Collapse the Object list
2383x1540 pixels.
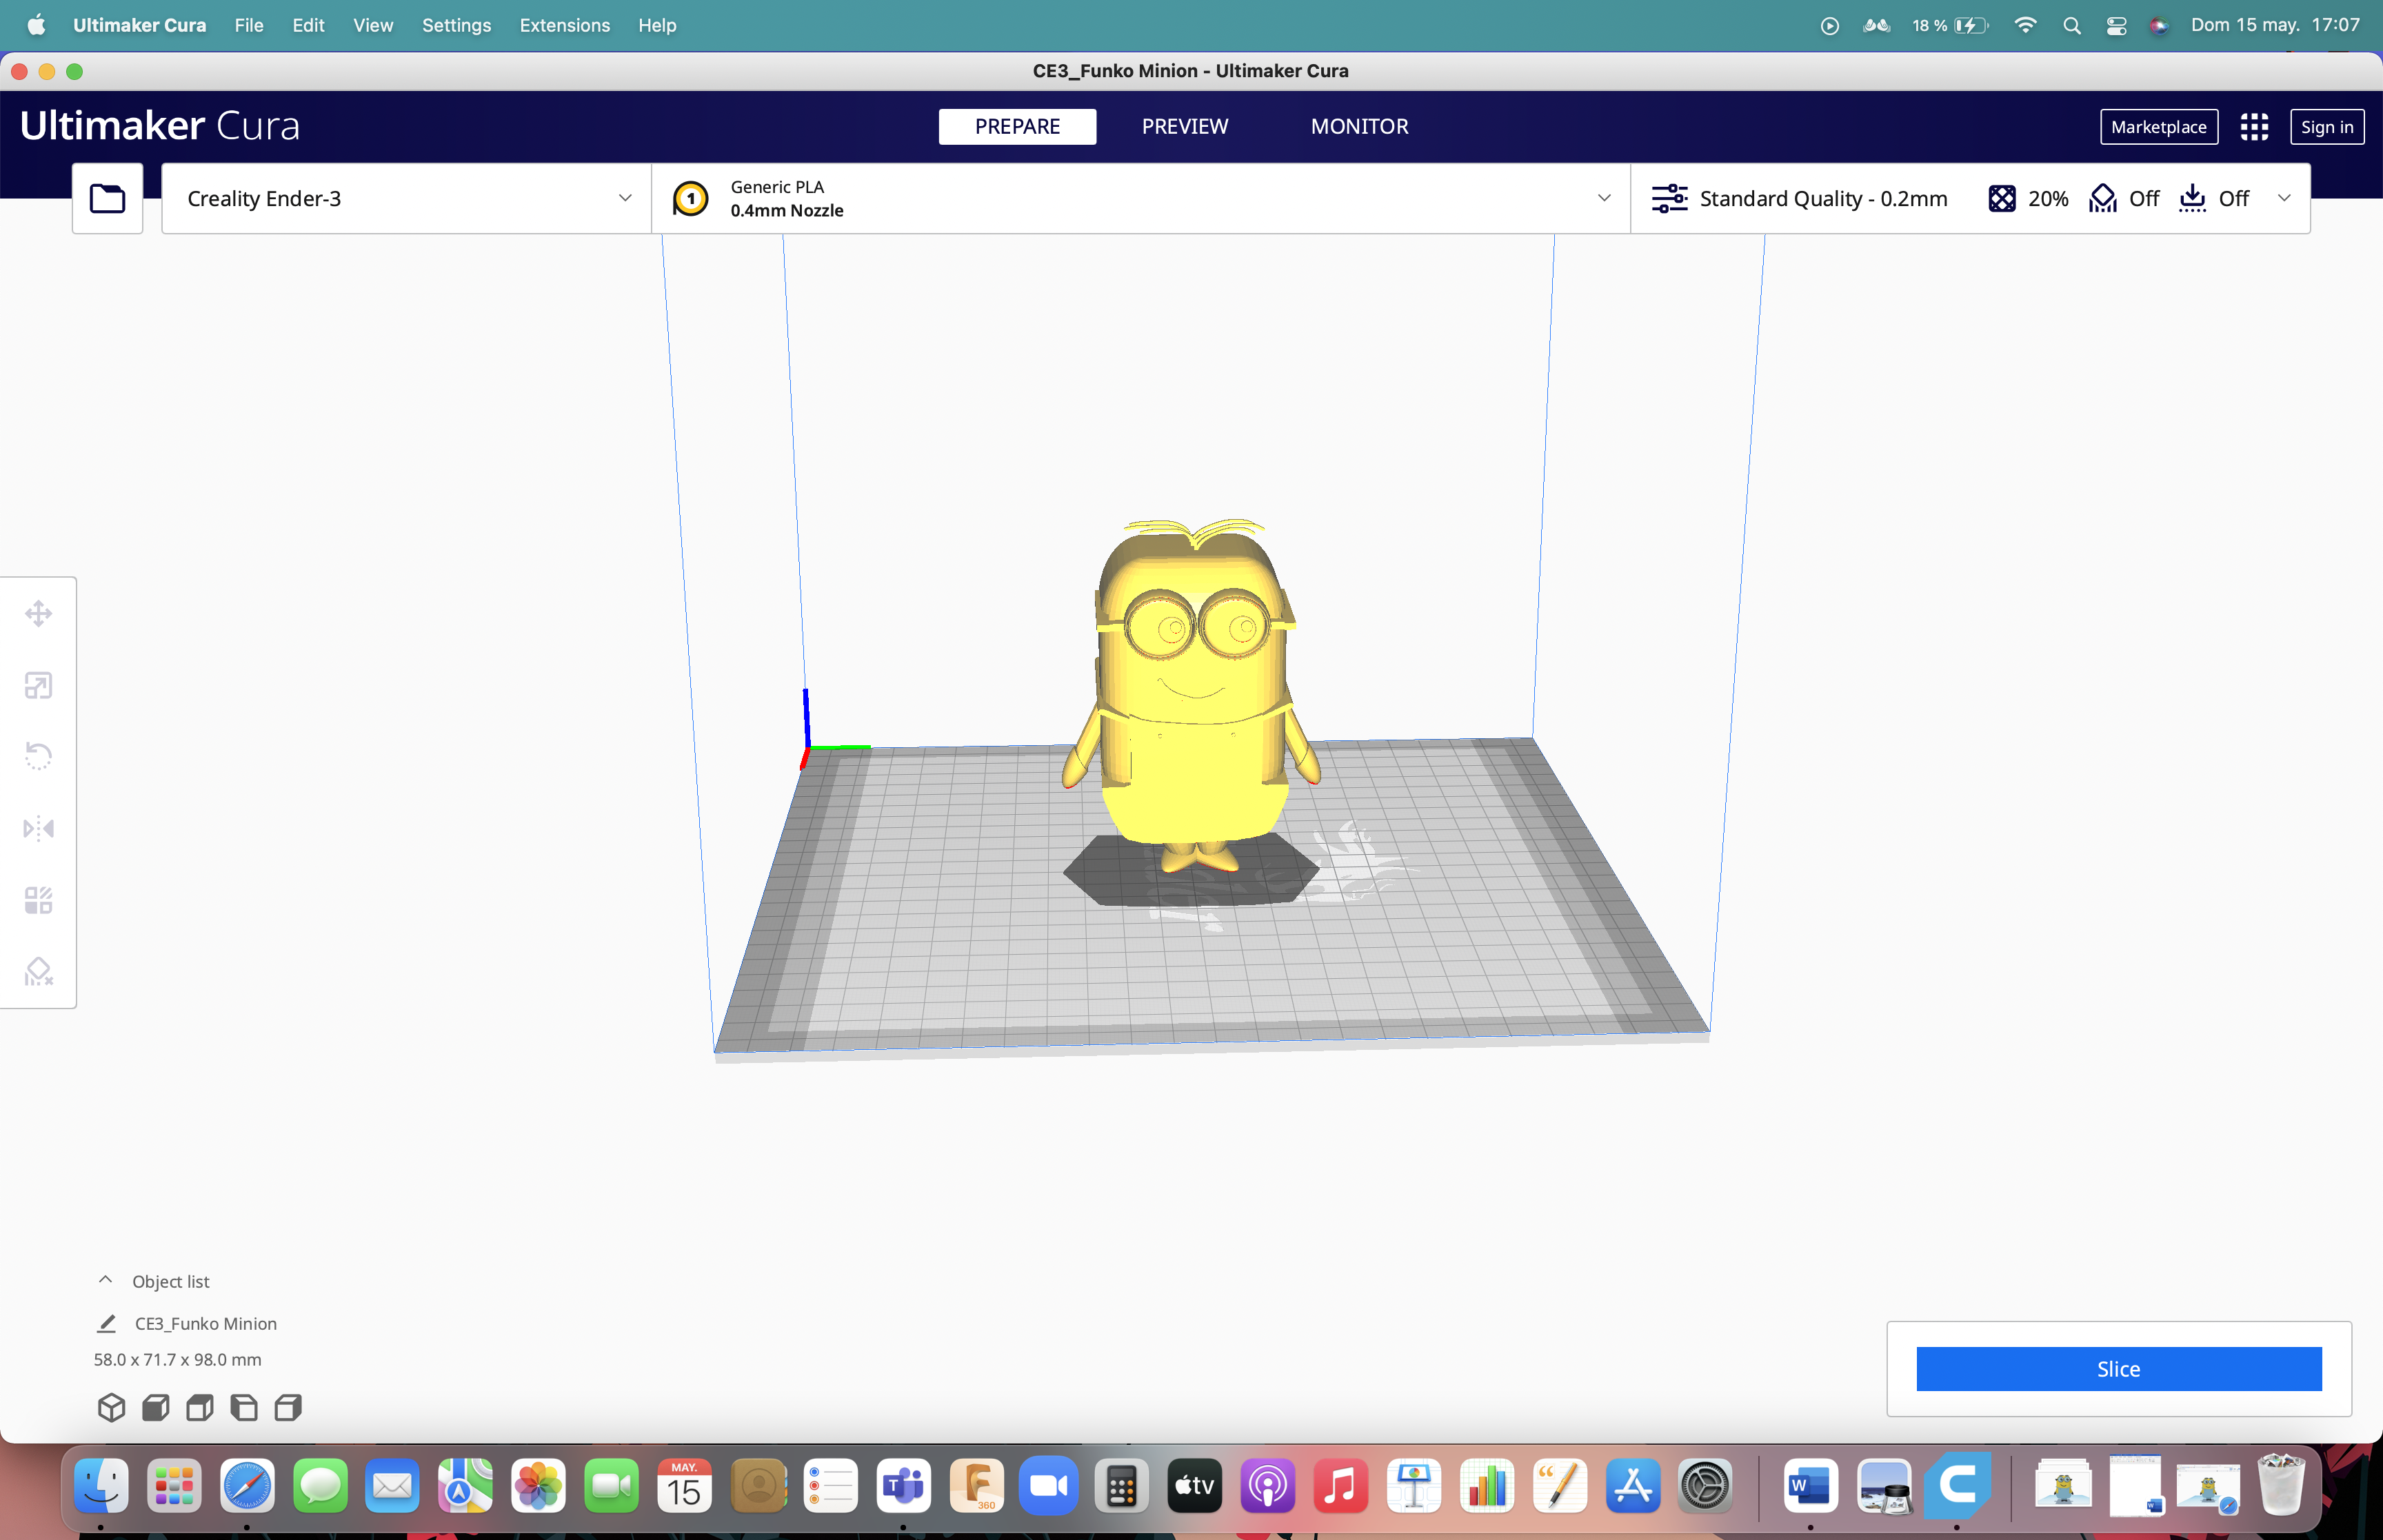coord(106,1281)
